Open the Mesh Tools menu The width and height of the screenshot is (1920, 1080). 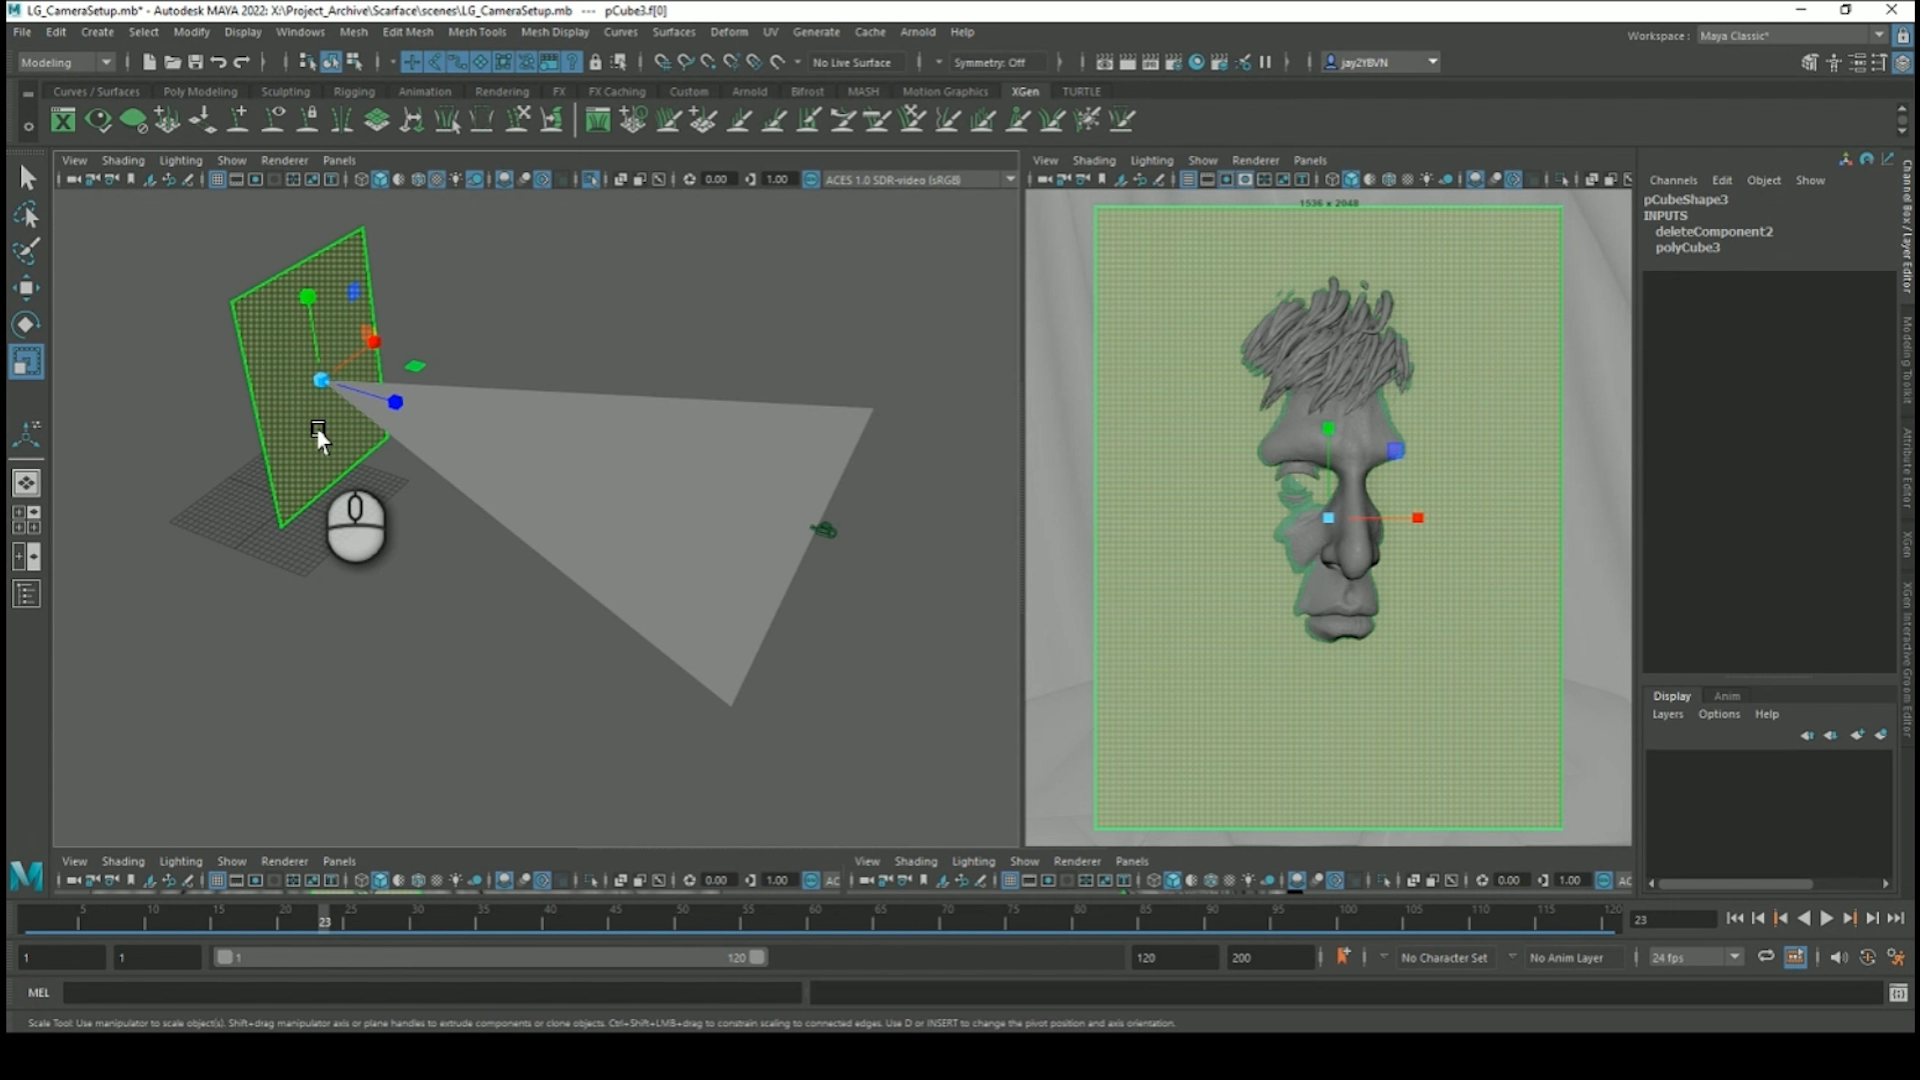476,32
